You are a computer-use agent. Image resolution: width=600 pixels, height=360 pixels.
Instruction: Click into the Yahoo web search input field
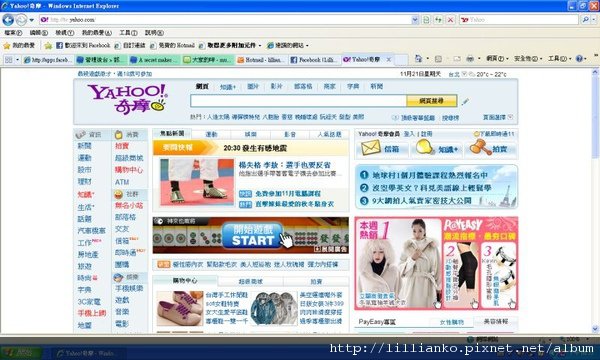298,101
